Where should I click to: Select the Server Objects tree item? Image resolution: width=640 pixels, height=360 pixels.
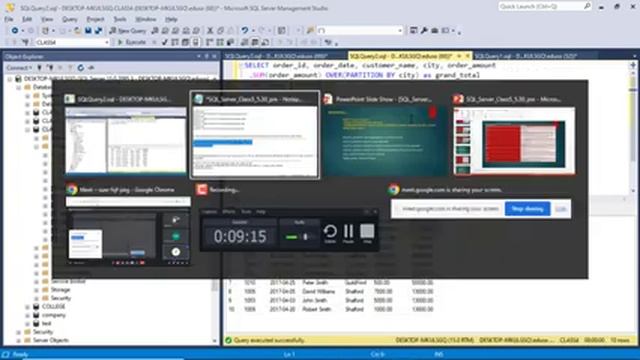[x=51, y=340]
